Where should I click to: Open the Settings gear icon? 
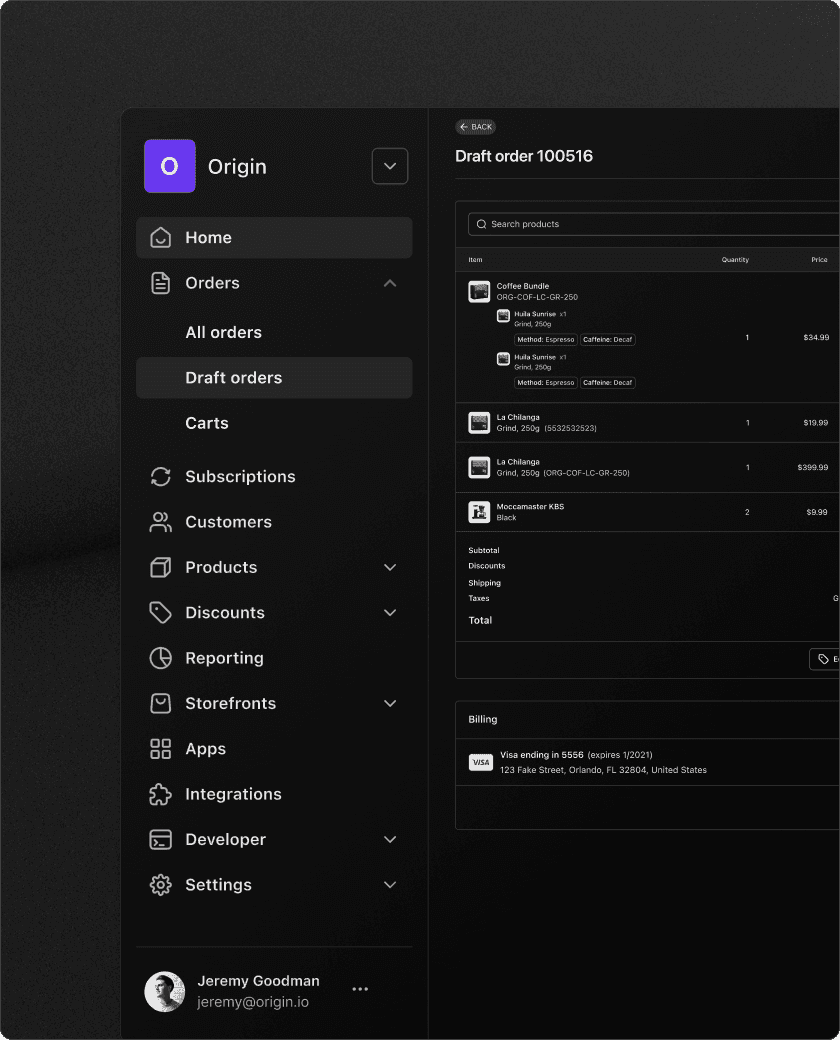[x=161, y=885]
